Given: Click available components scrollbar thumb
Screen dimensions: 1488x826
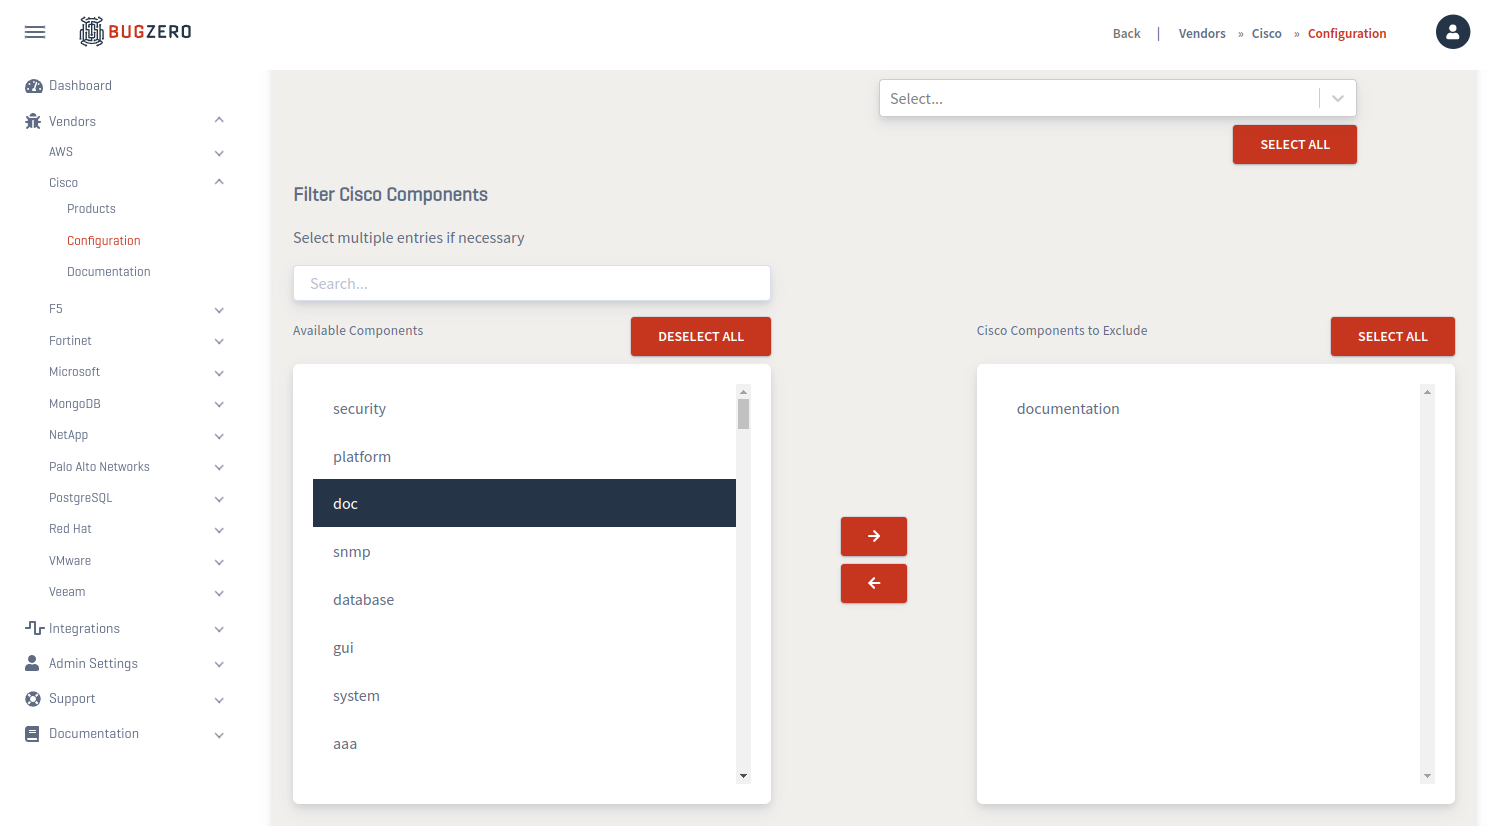Looking at the screenshot, I should (x=743, y=413).
